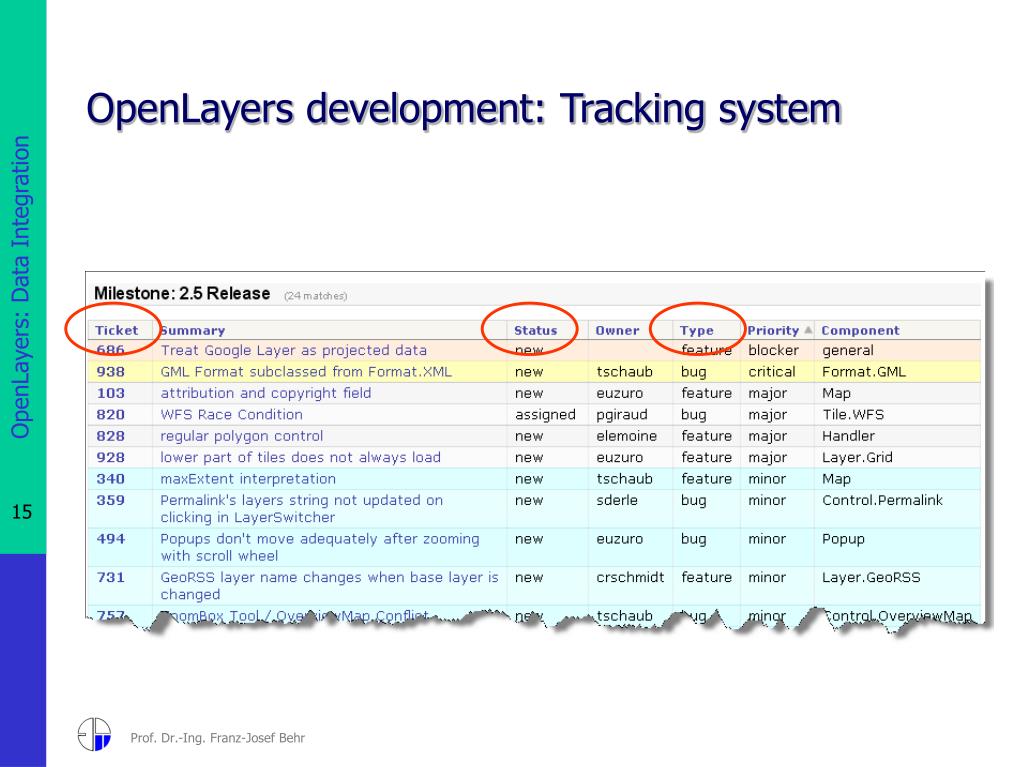Click the 'Prof. Dr.-Ing. Franz-Josef Behr' footer text

tap(217, 738)
